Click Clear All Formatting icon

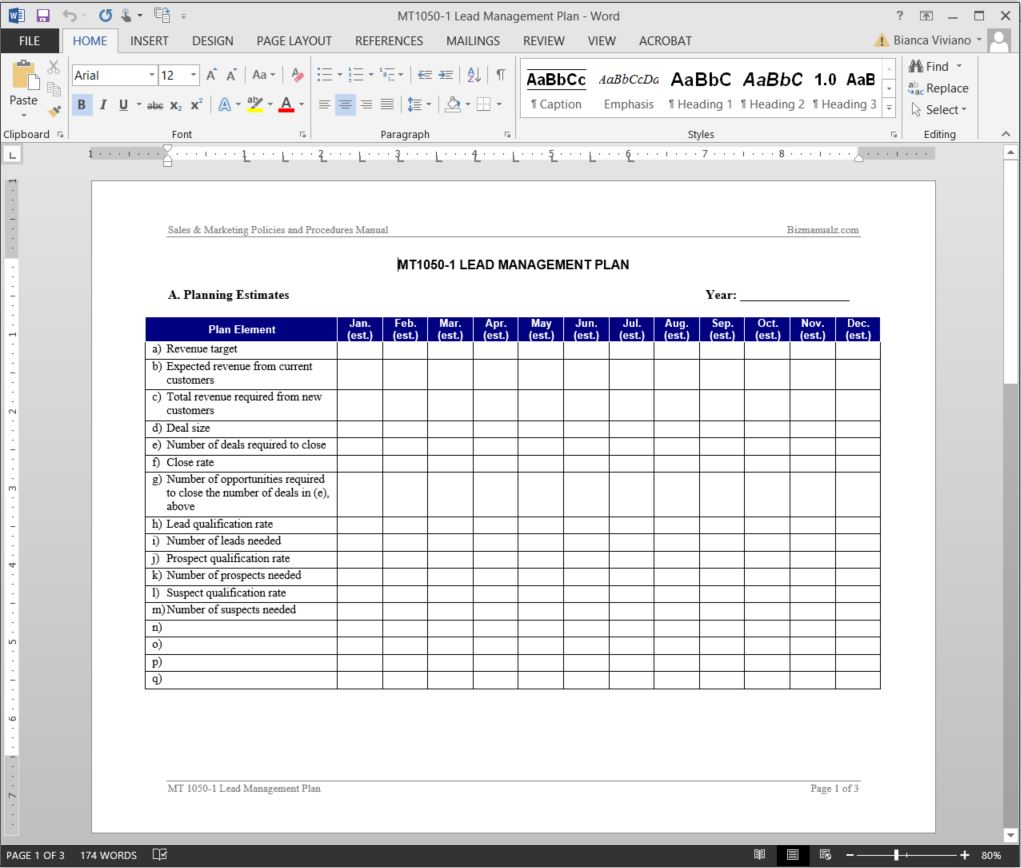(x=297, y=75)
